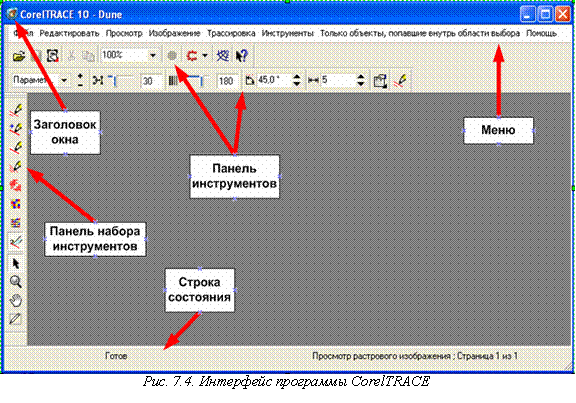Screen dimensions: 576x403
Task: Click the scanner acquire image icon
Action: pyautogui.click(x=53, y=56)
